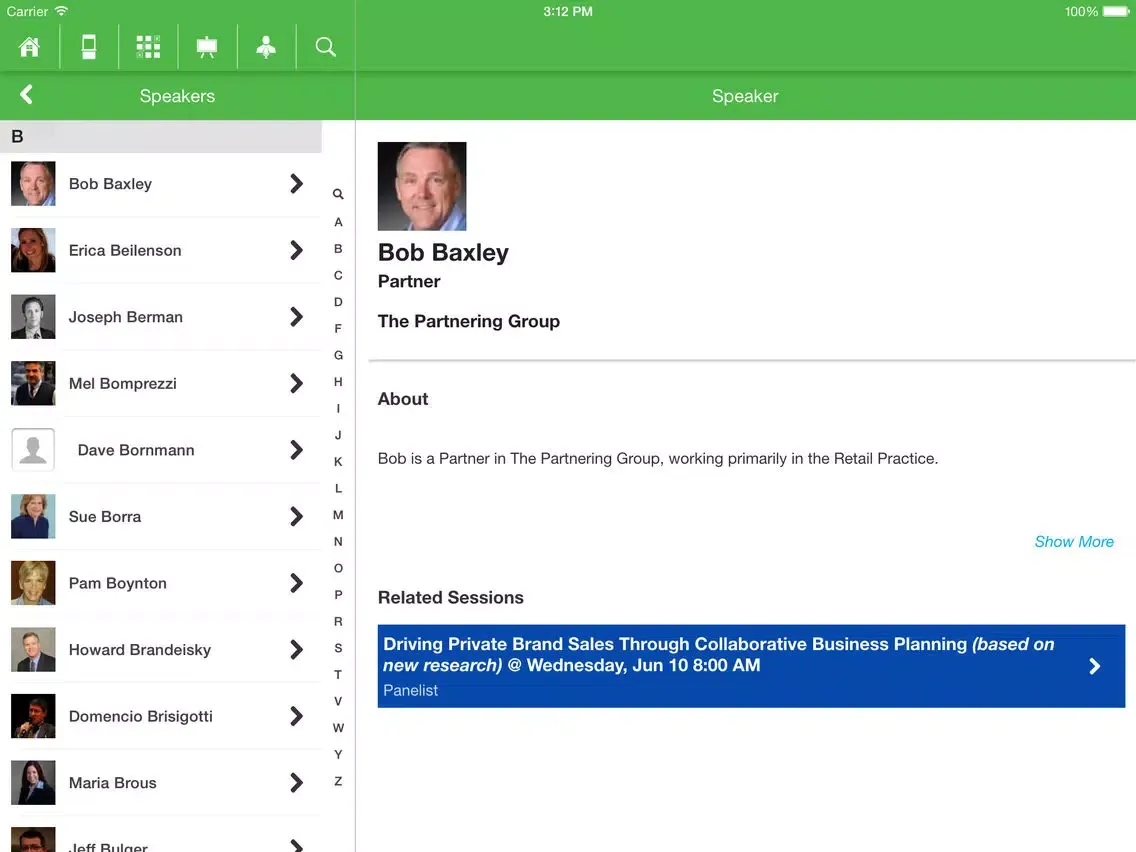Jump to letter S in index
The height and width of the screenshot is (852, 1136).
338,648
